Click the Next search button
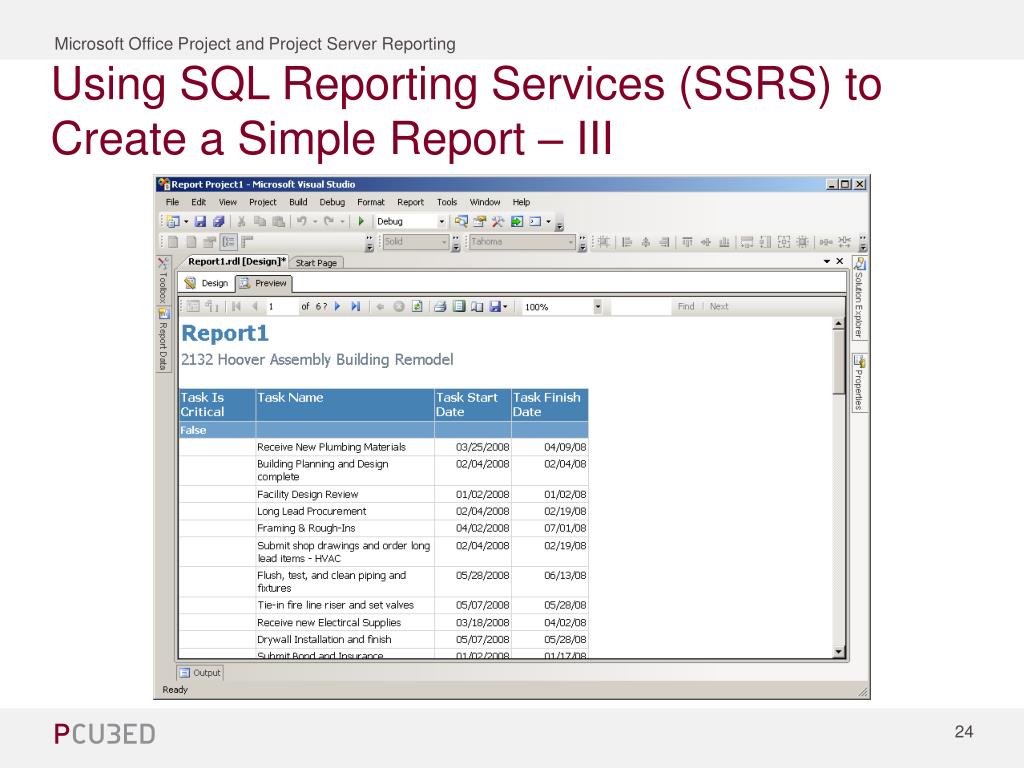The image size is (1024, 768). coord(718,306)
